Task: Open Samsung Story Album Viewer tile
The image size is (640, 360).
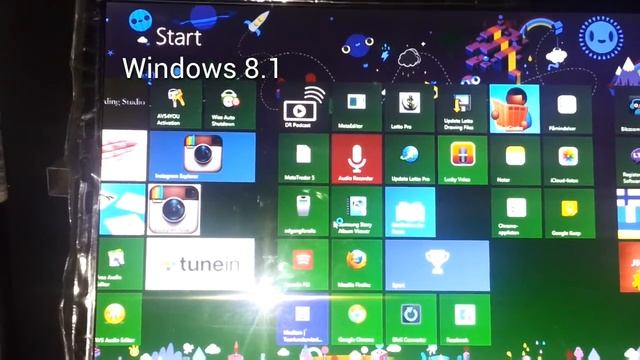Action: pyautogui.click(x=357, y=211)
